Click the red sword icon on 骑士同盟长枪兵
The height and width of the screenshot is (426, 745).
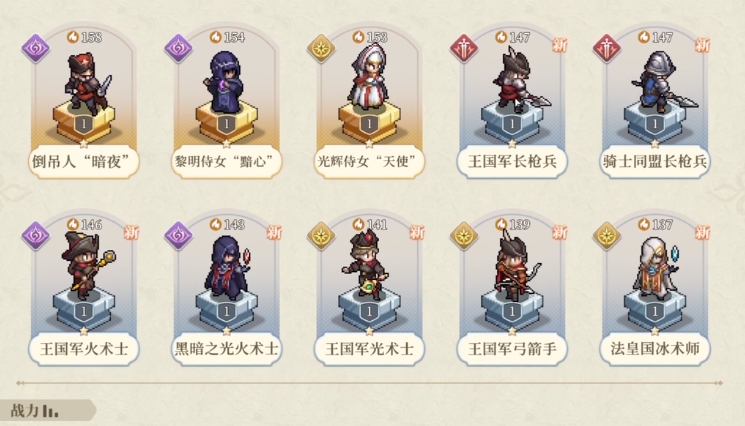(x=607, y=48)
